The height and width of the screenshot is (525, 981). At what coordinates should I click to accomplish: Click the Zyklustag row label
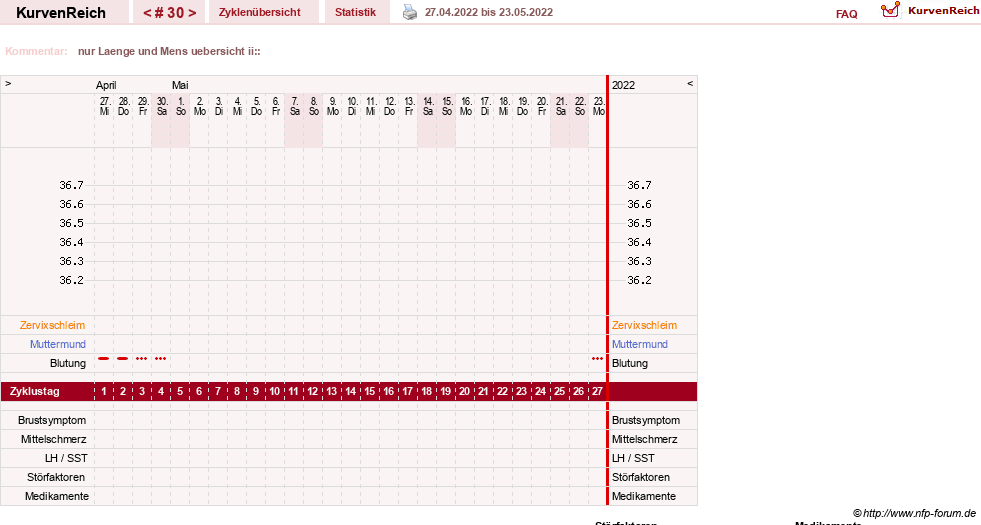[34, 392]
